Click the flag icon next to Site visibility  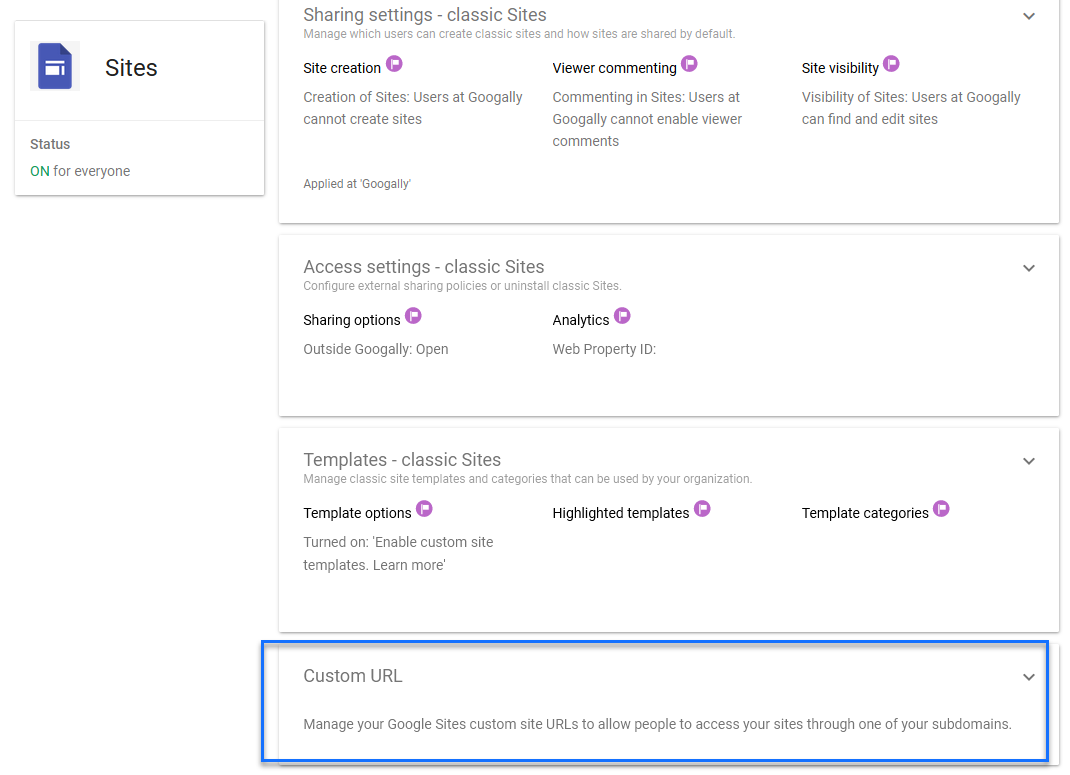click(x=889, y=63)
